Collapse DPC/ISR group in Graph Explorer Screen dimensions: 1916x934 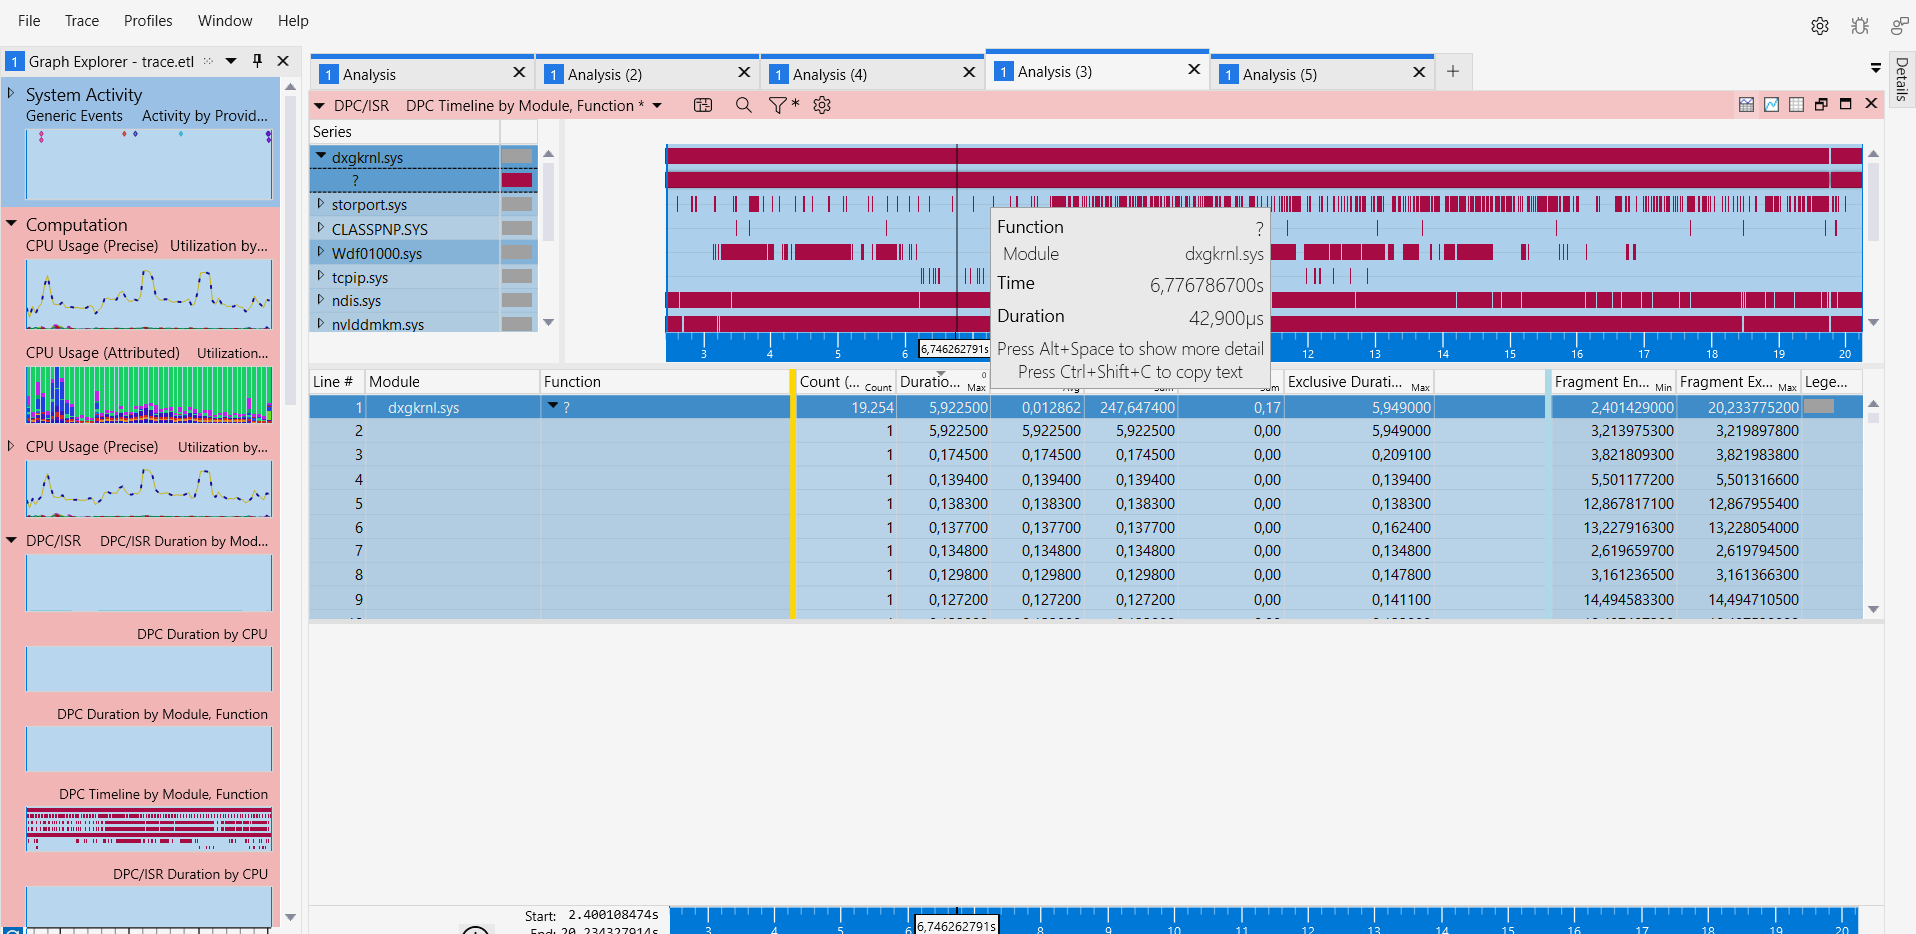11,540
